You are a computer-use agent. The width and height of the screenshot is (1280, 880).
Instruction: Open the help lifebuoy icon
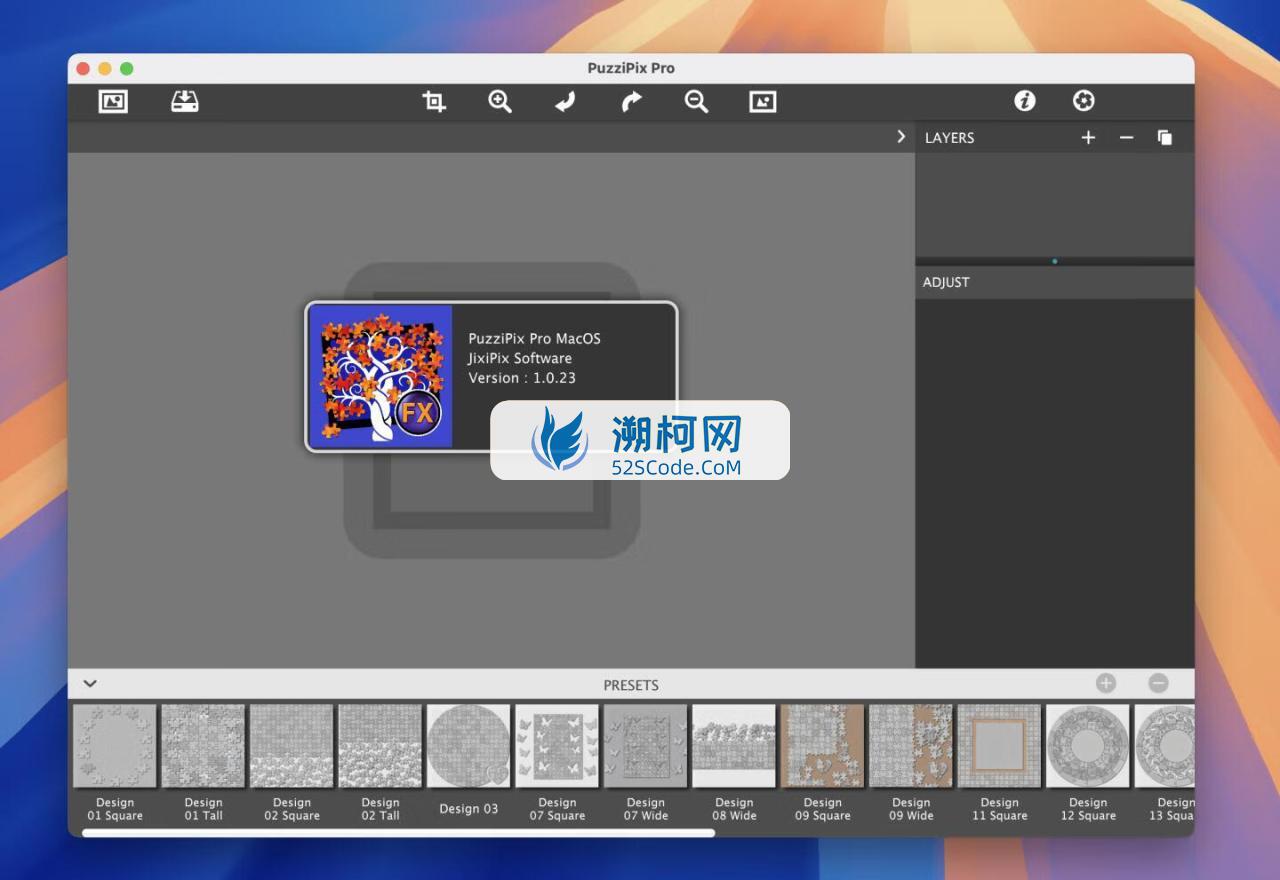pos(1084,101)
